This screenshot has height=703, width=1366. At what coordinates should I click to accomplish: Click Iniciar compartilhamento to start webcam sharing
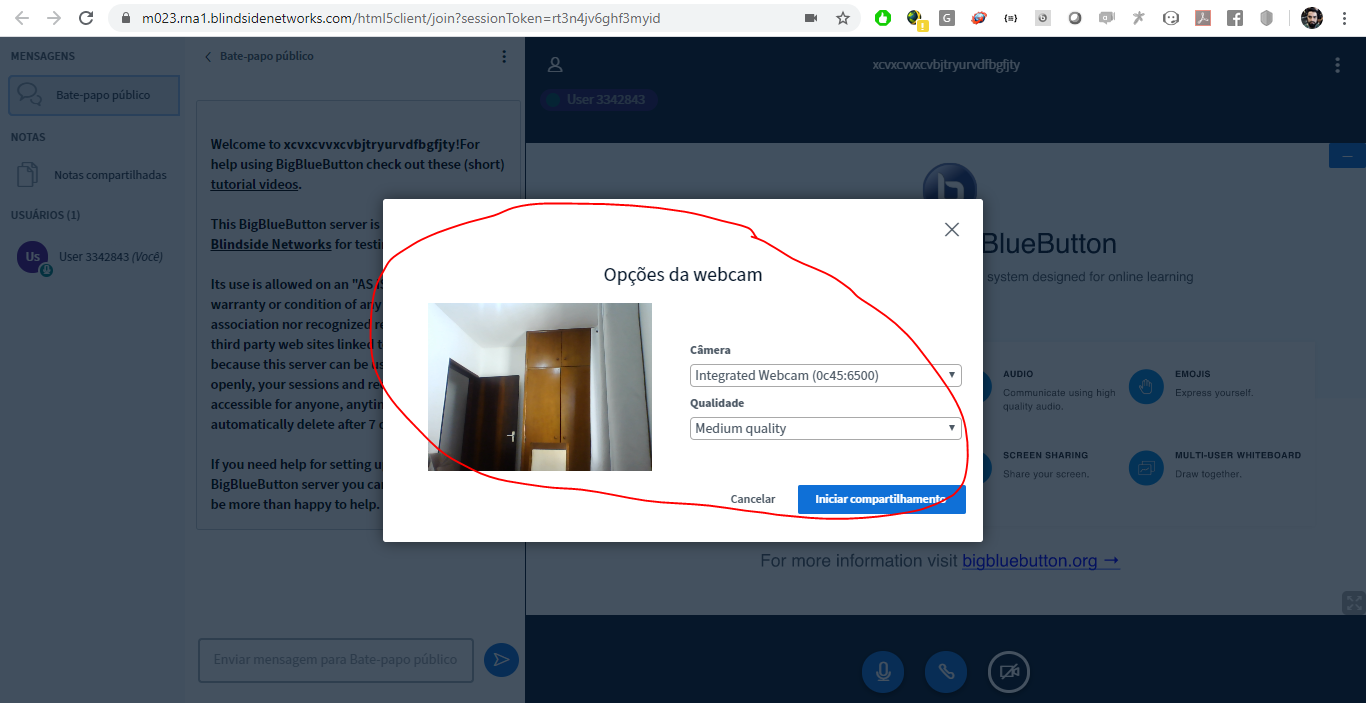pyautogui.click(x=881, y=499)
